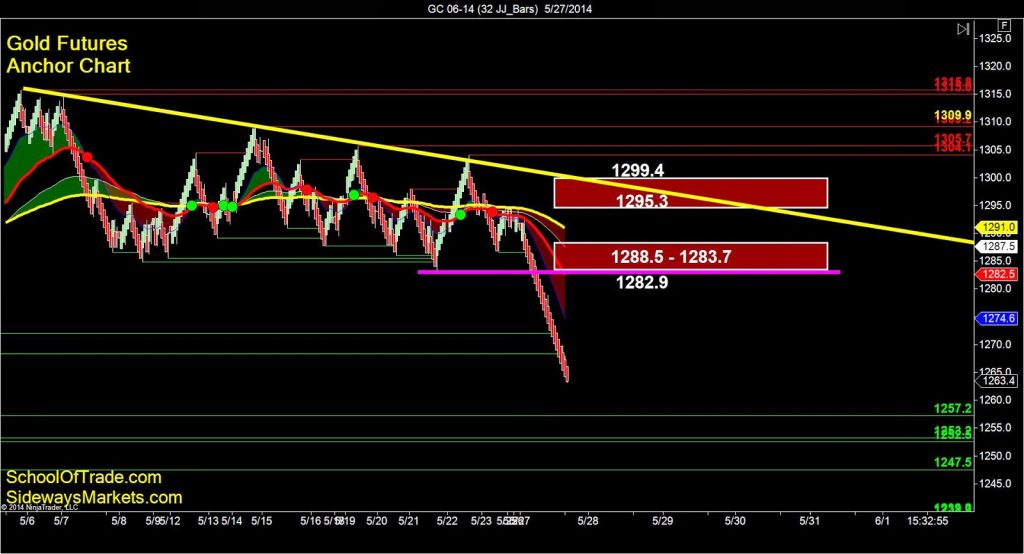Click the 5/13 date label on the time axis

coord(208,521)
